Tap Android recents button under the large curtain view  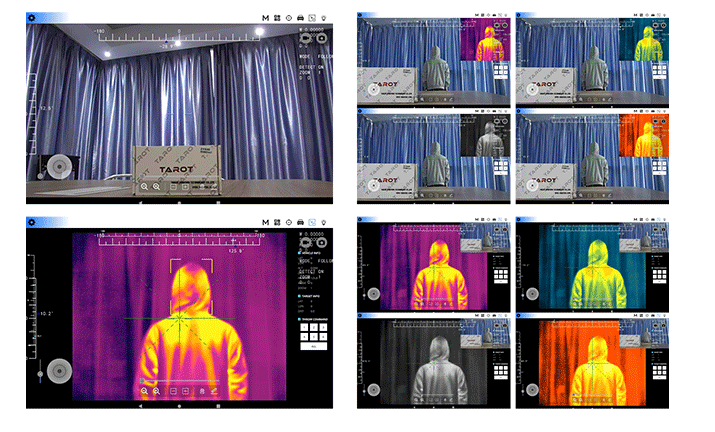point(218,202)
